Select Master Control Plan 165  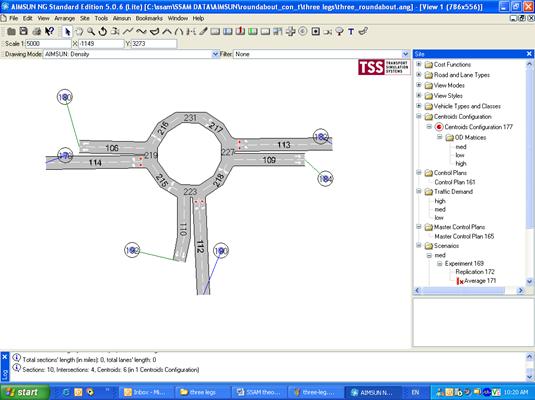pos(464,236)
